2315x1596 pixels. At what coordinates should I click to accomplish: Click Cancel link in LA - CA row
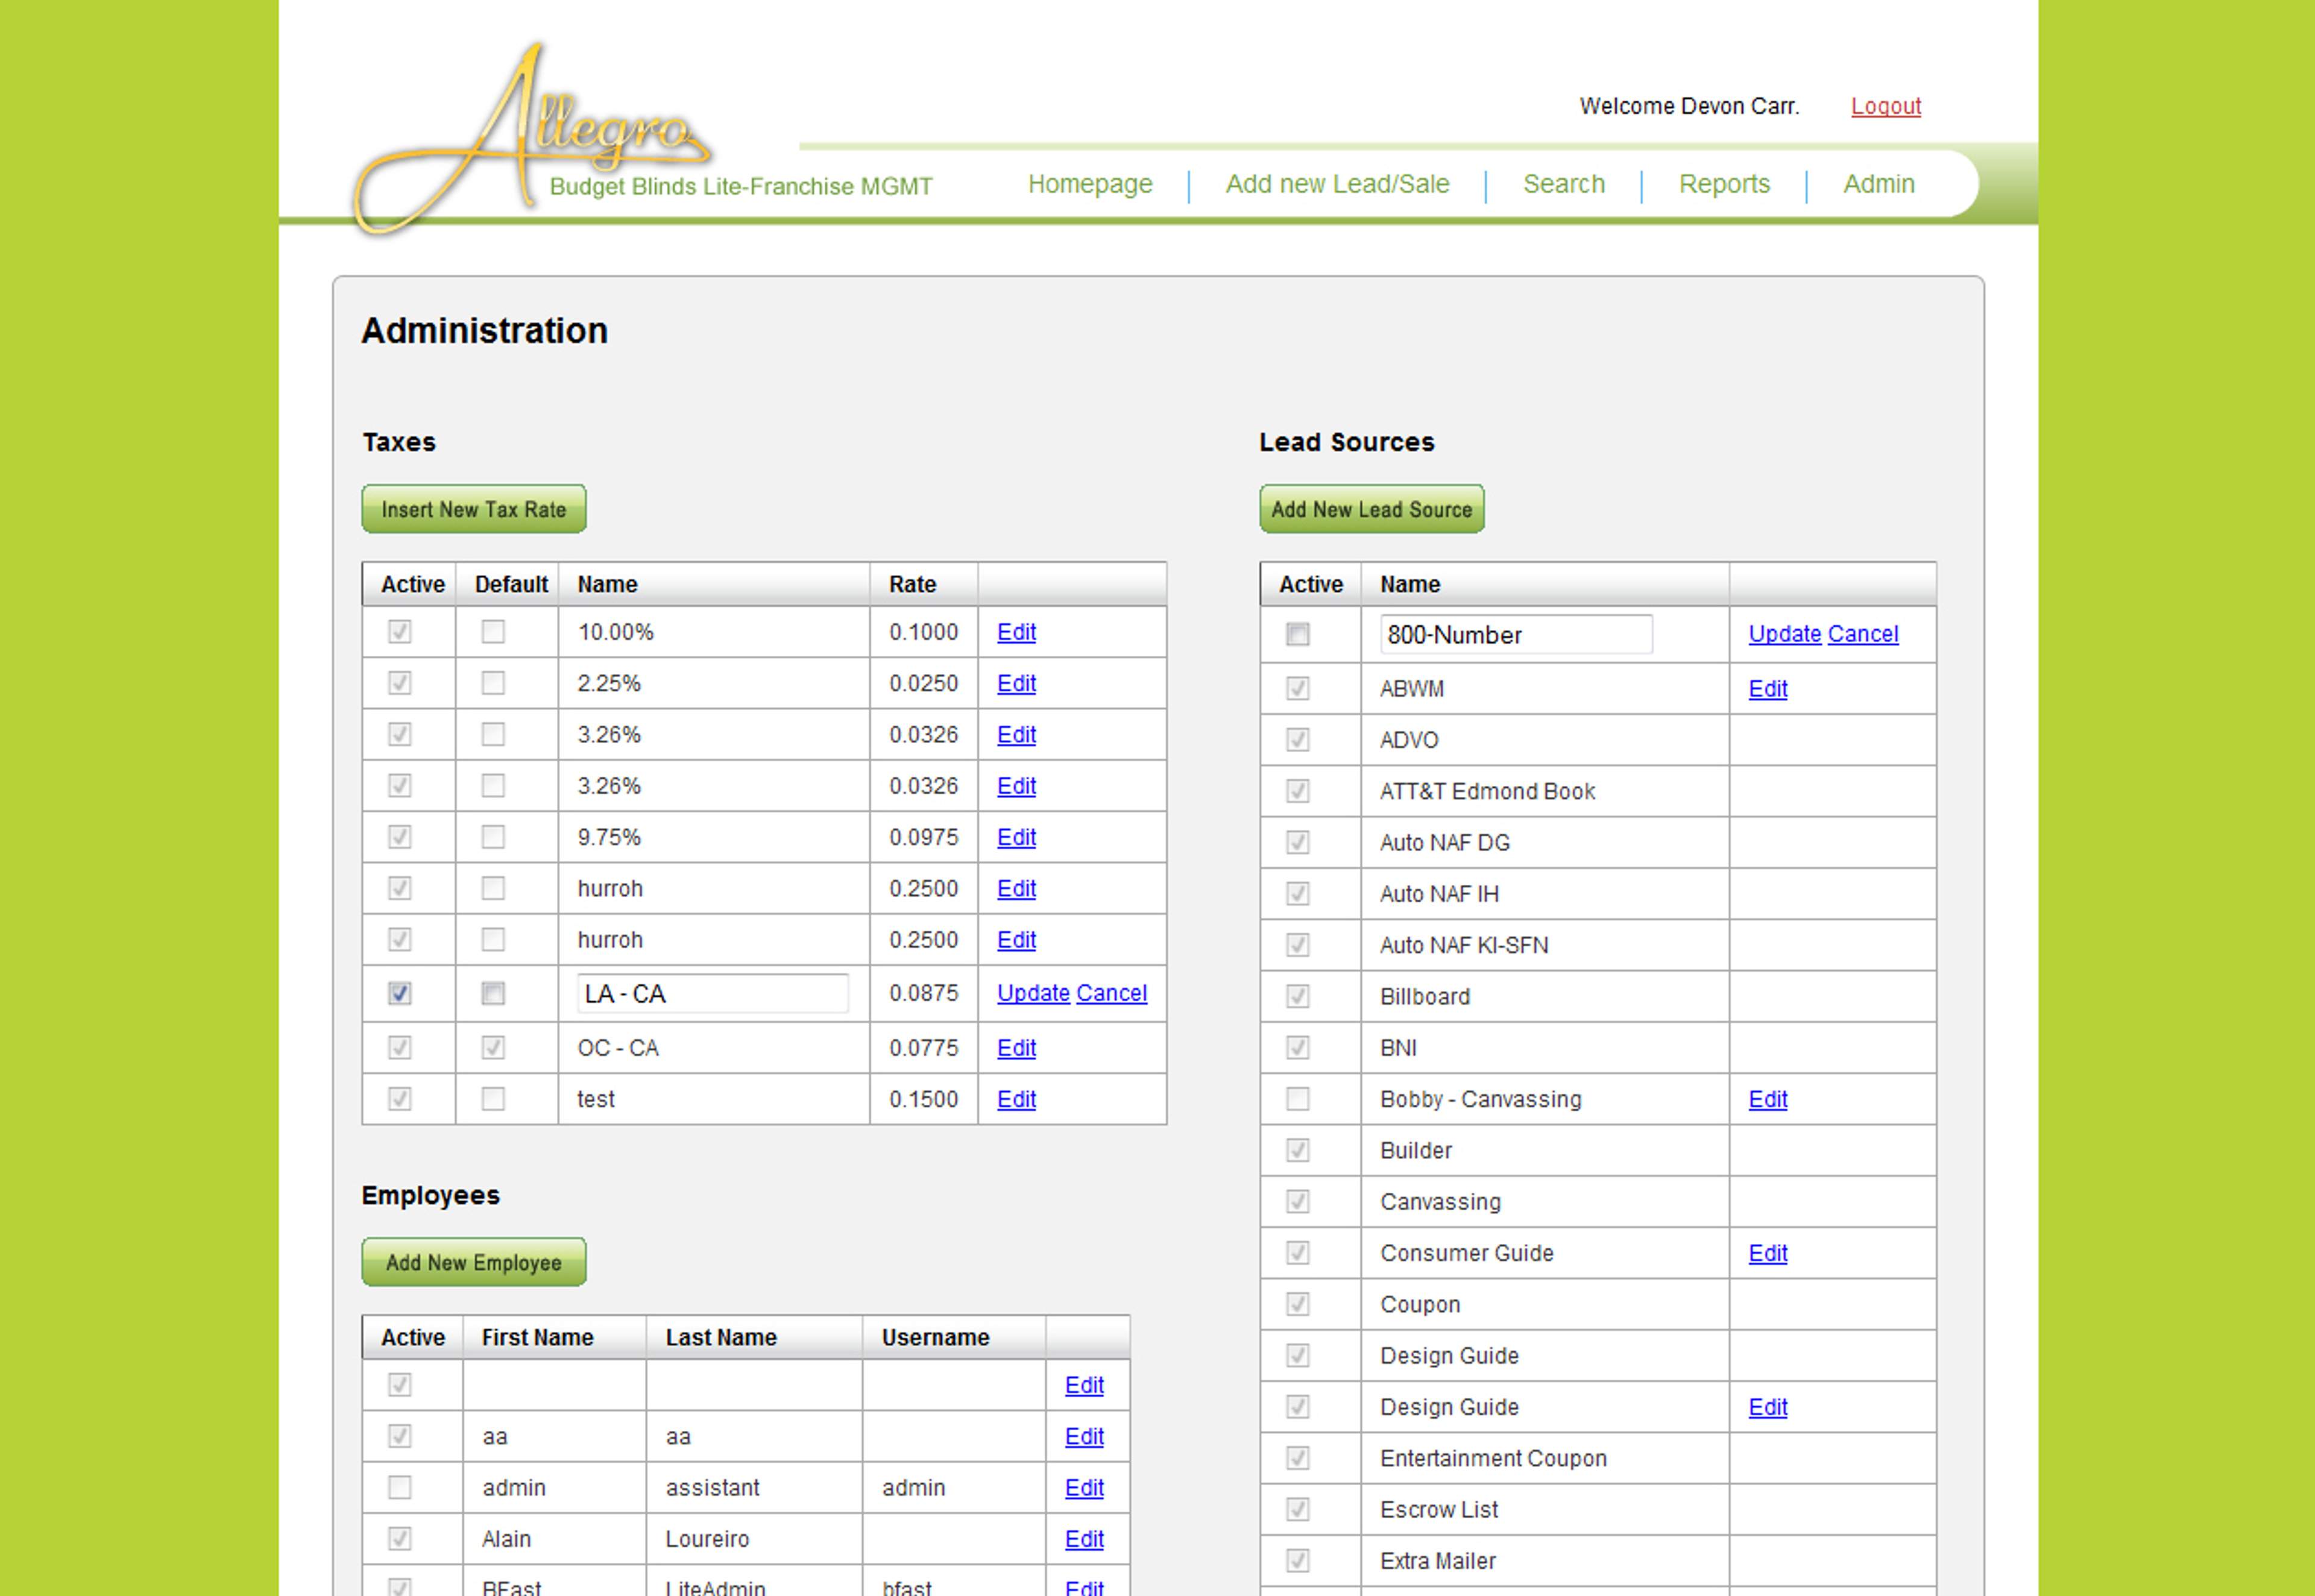[1112, 993]
